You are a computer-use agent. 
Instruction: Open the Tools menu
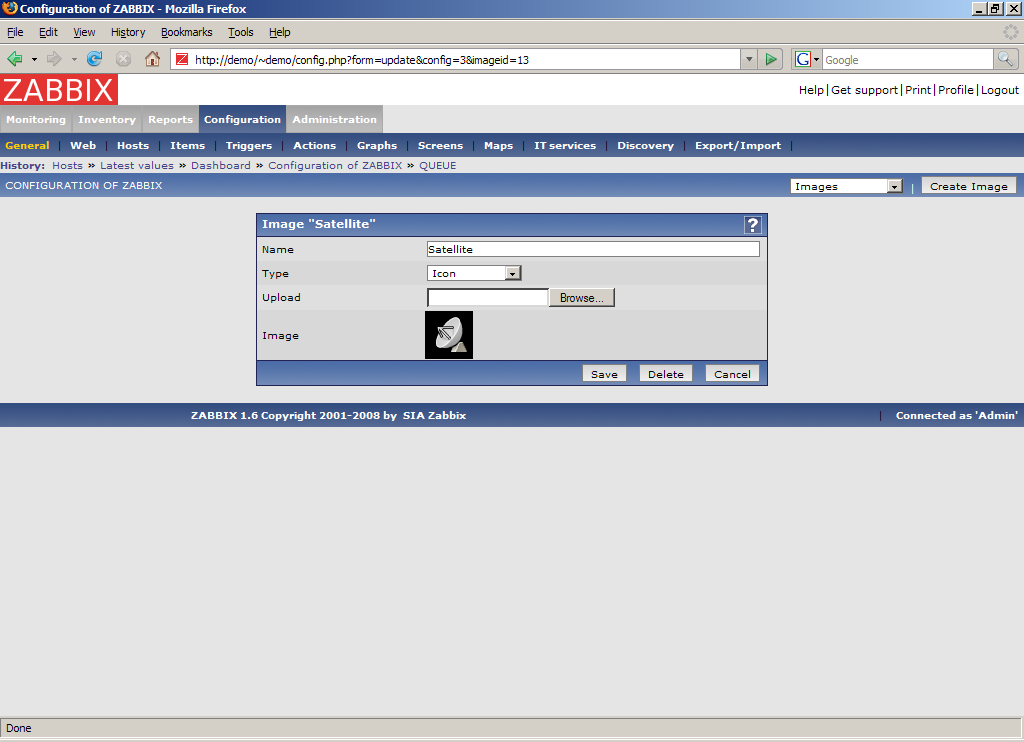click(240, 32)
